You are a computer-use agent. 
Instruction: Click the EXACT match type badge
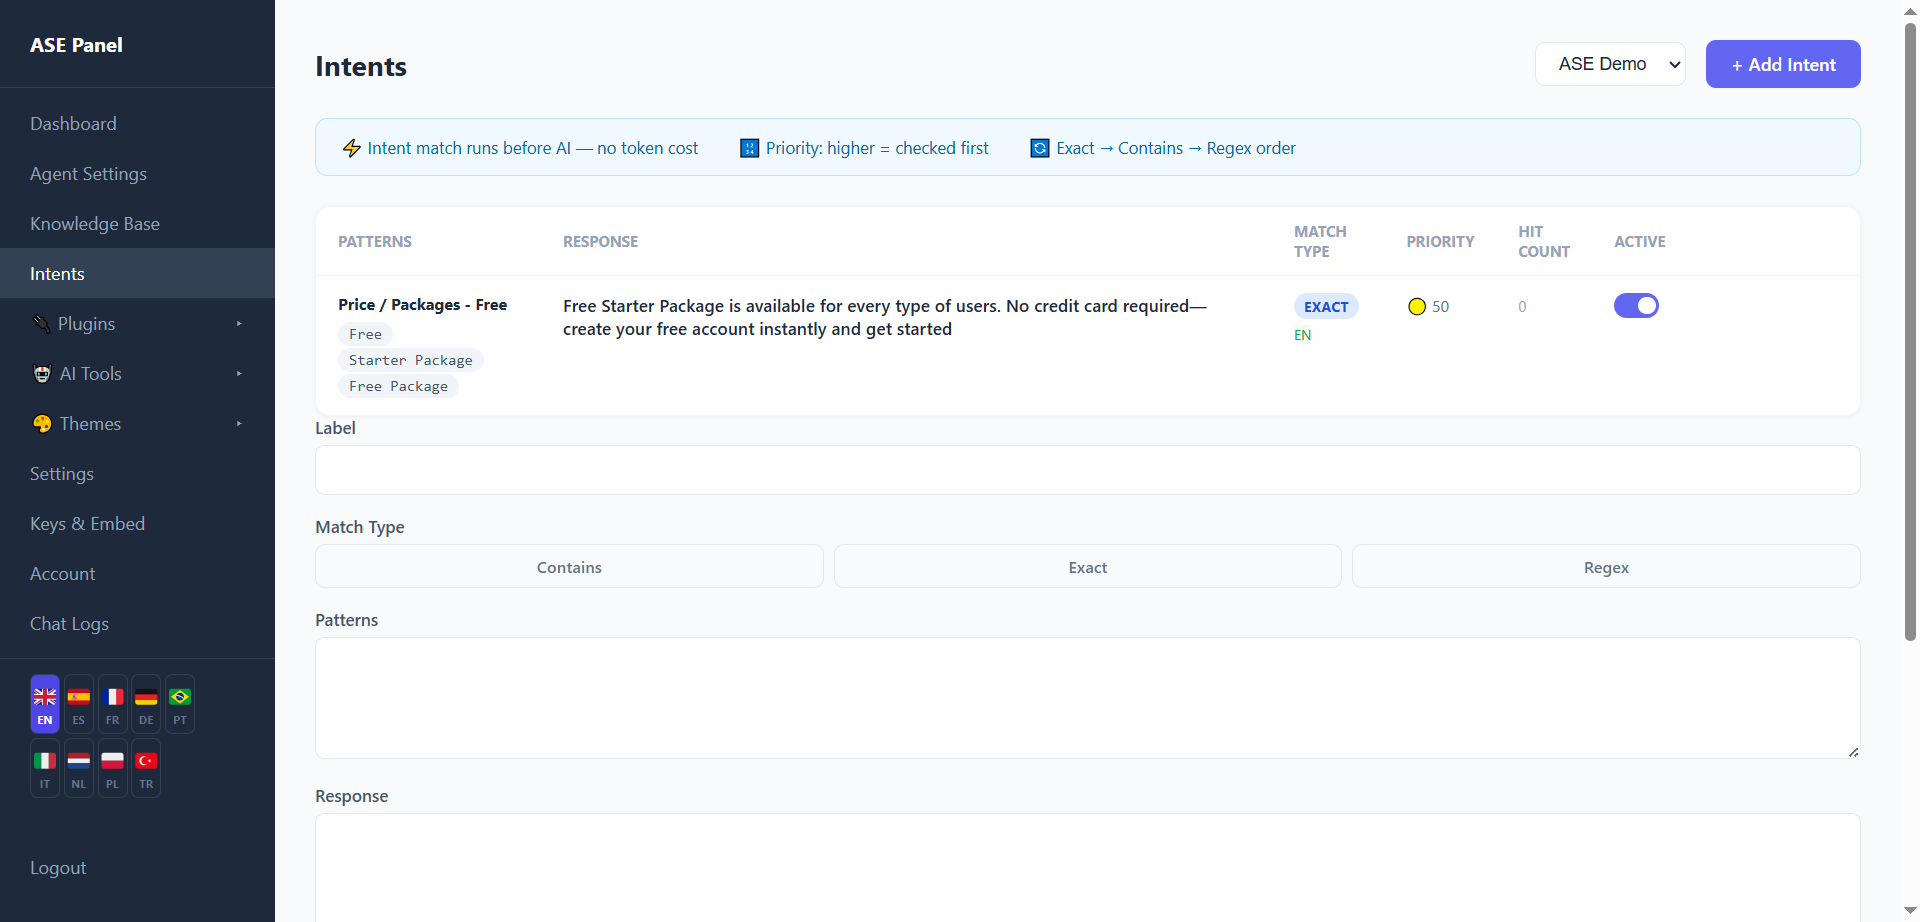(1326, 307)
